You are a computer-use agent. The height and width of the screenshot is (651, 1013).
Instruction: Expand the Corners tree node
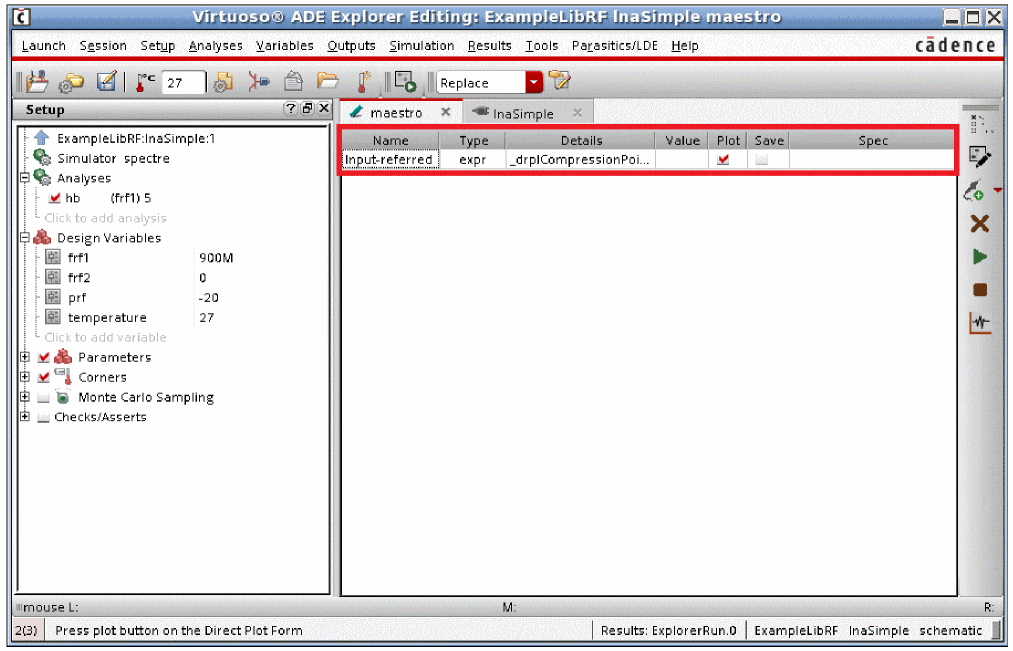[x=25, y=377]
